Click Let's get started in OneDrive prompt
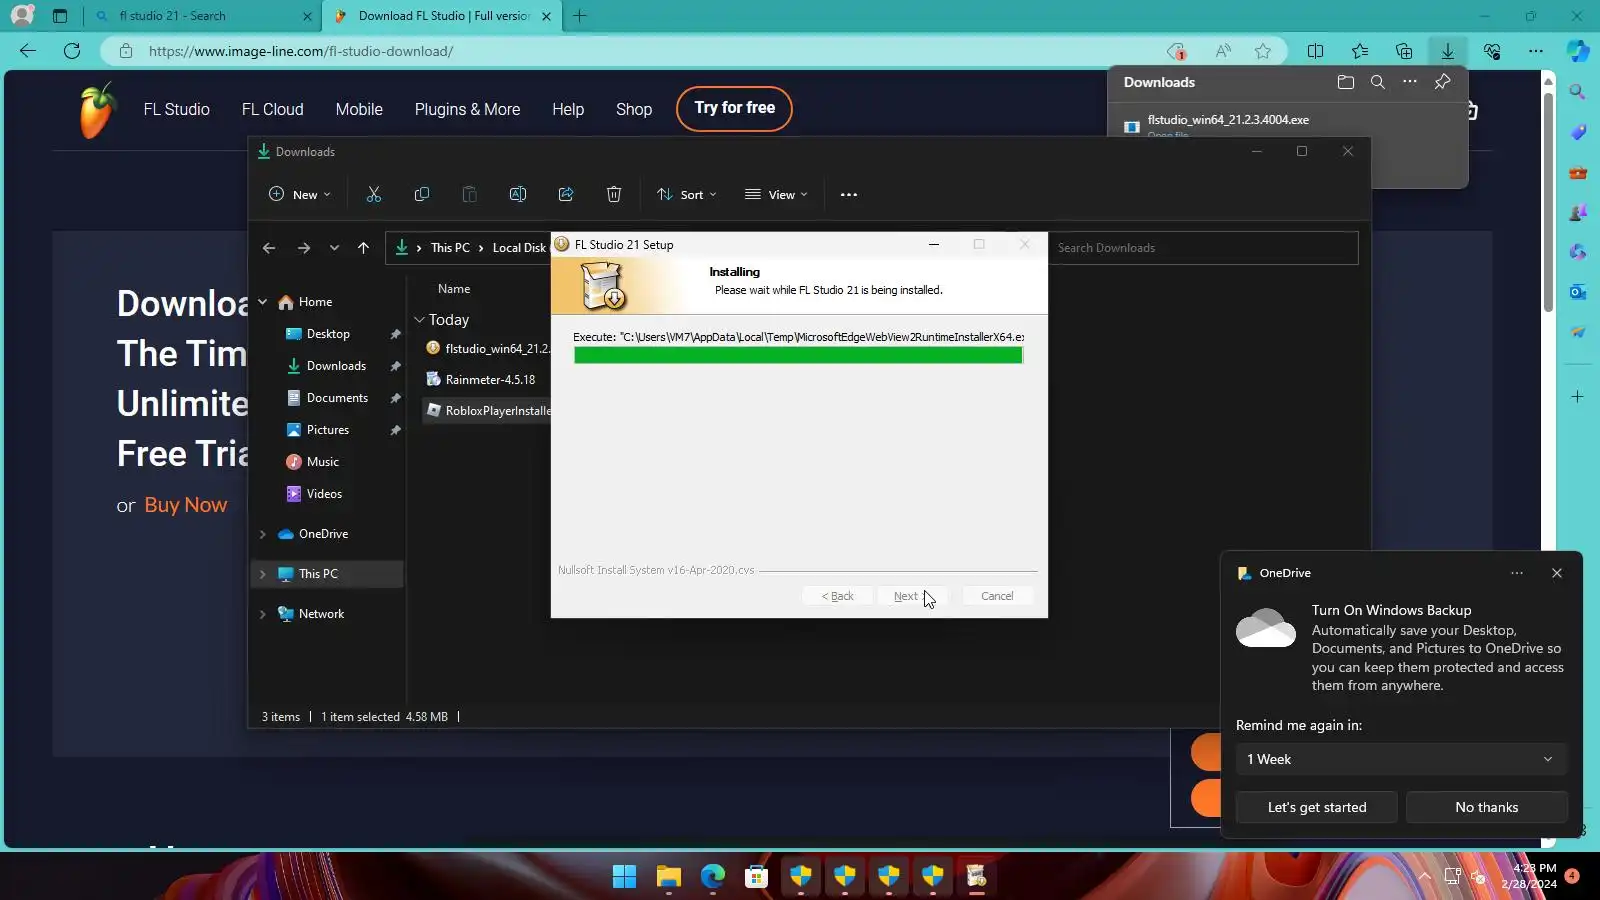Viewport: 1600px width, 900px height. (1317, 807)
